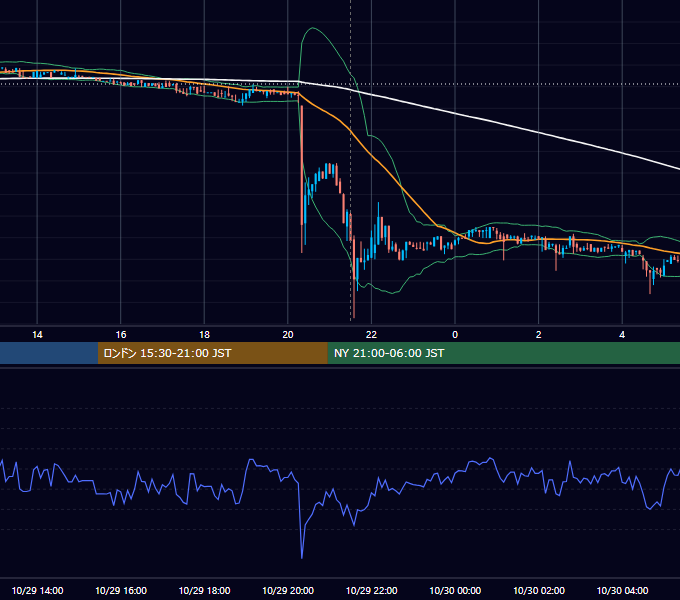Click the hour label 20 on upper axis
Image resolution: width=680 pixels, height=600 pixels.
pos(288,335)
